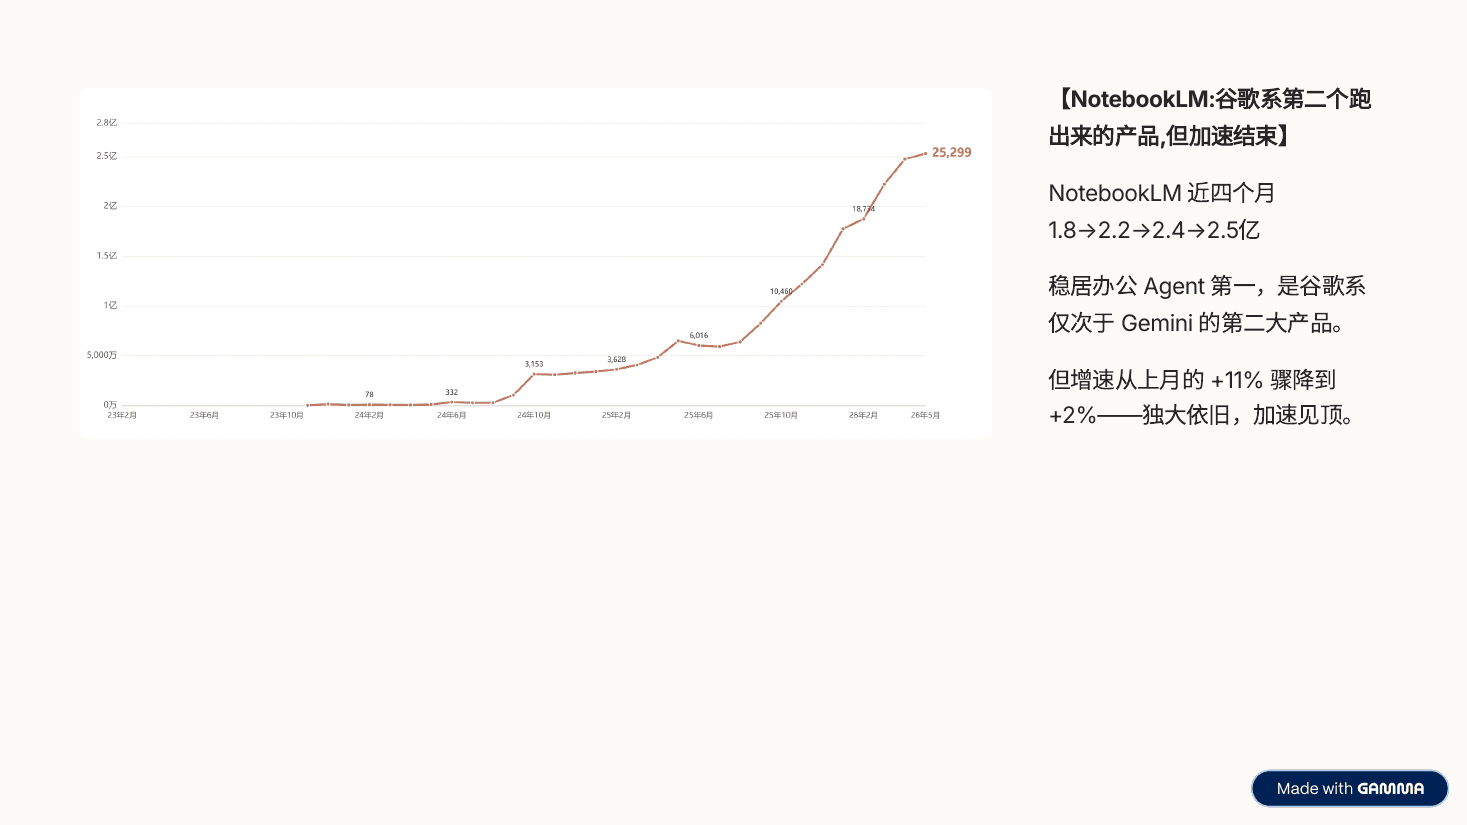This screenshot has height=825, width=1467.
Task: Click the x-axis label 23年10月
Action: coord(287,415)
